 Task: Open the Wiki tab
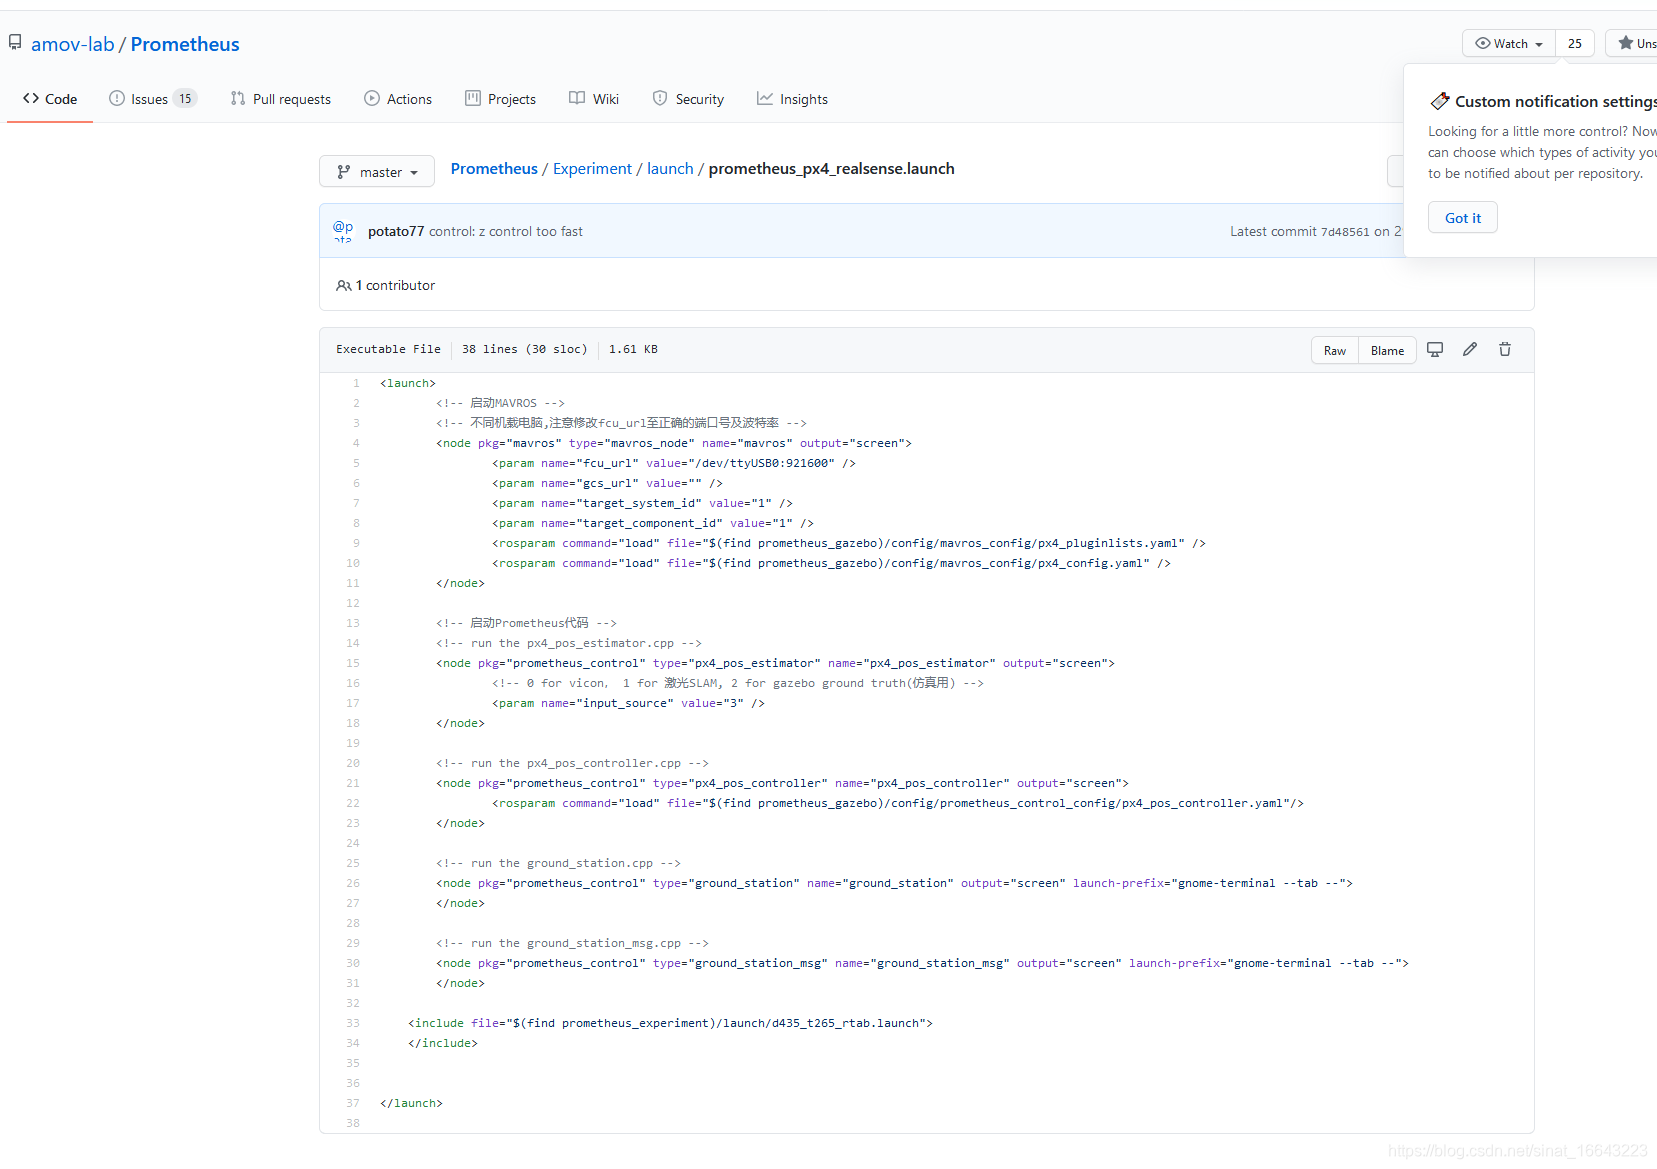[594, 99]
